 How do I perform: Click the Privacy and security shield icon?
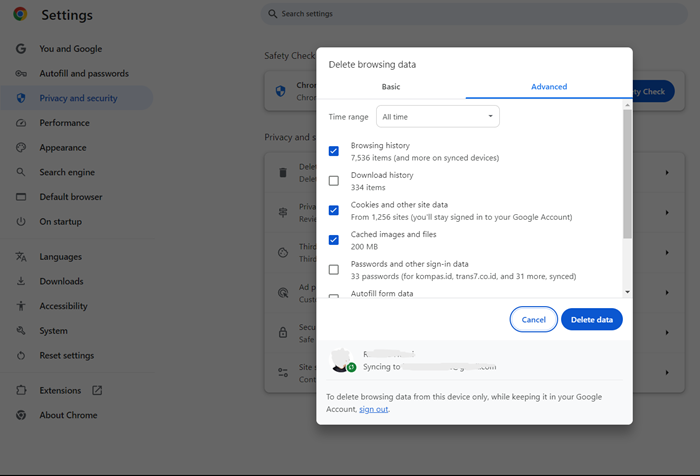coord(21,98)
